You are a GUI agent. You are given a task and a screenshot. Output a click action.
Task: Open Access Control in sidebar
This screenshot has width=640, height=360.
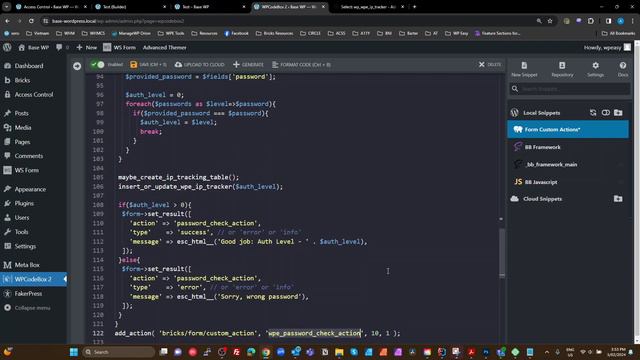[33, 94]
